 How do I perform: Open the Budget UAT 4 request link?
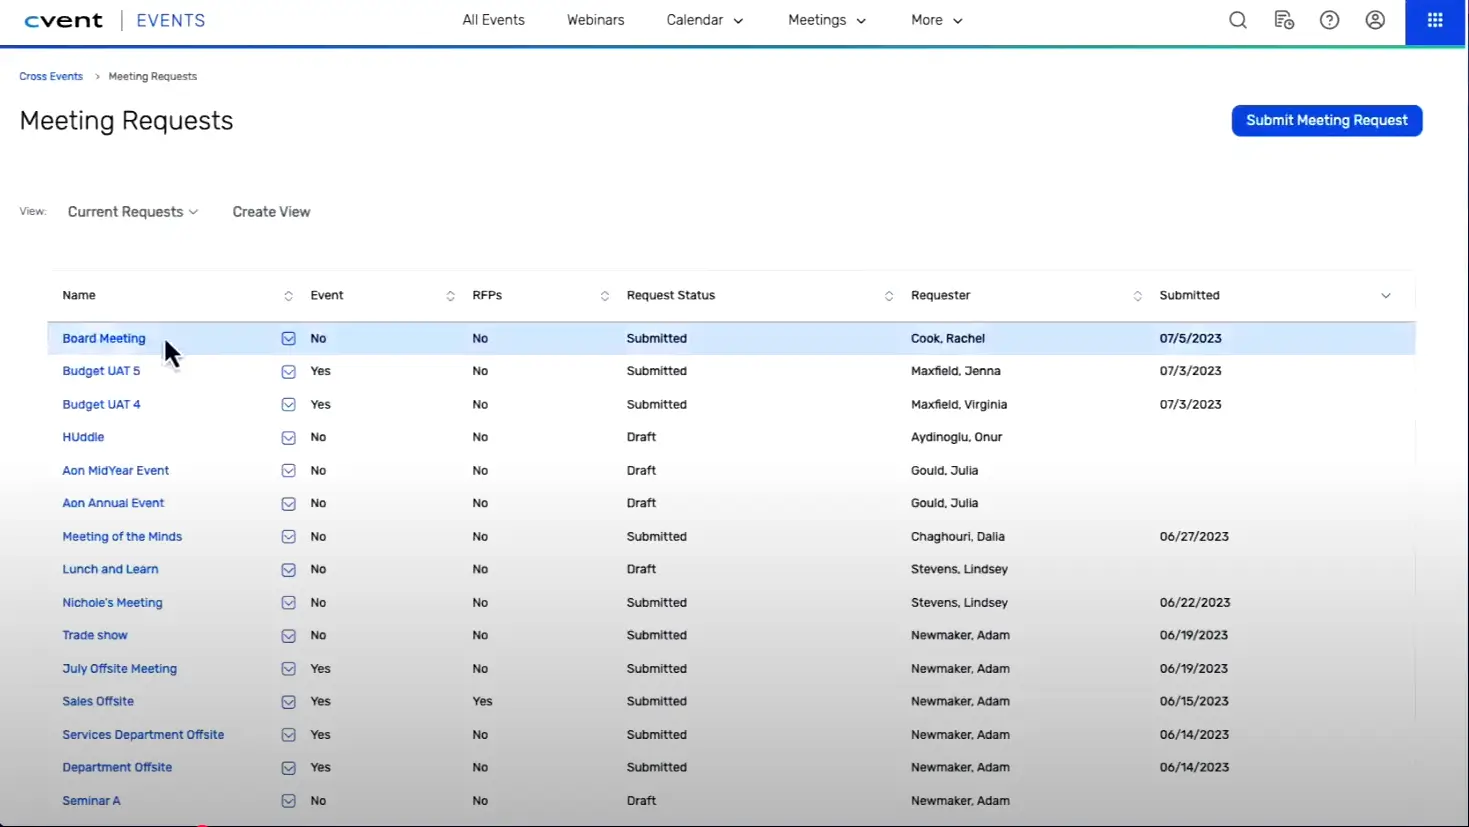(101, 404)
